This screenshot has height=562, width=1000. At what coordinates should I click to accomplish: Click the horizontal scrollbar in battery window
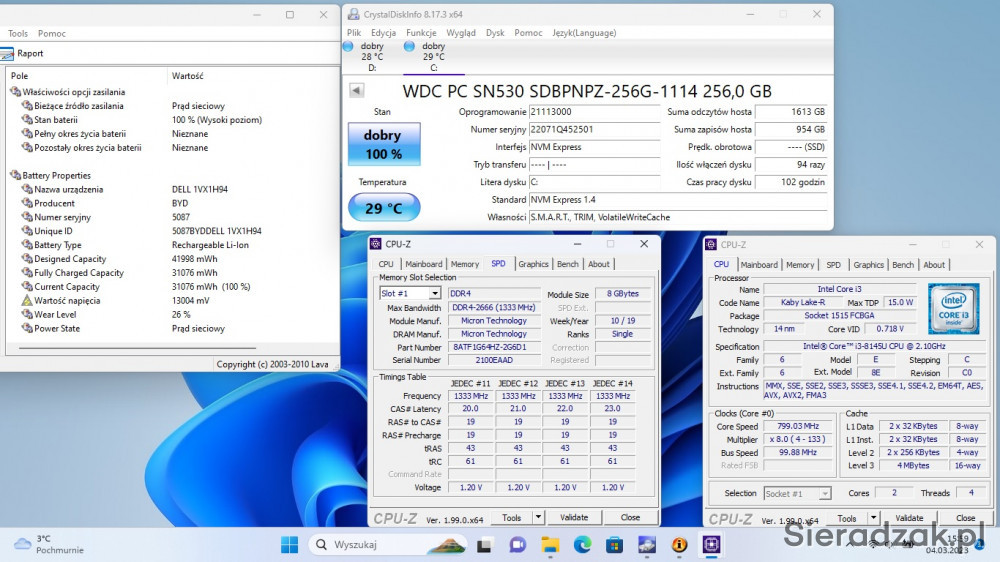[138, 348]
